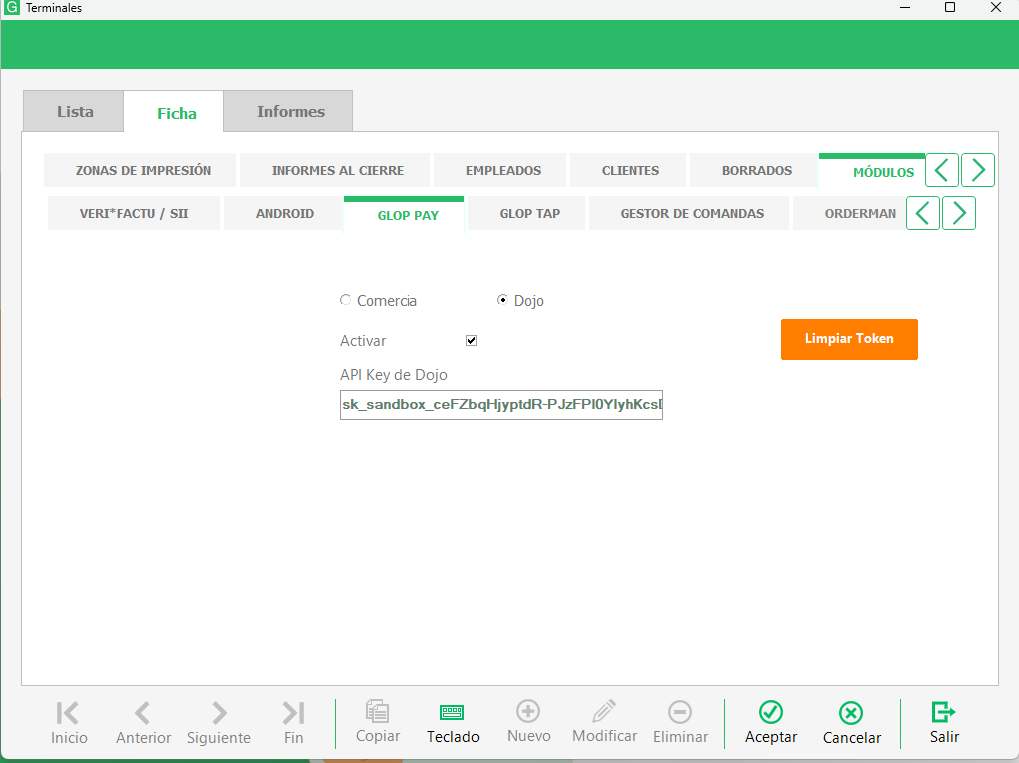
Task: Select the MÓDULOS tab
Action: pos(871,172)
